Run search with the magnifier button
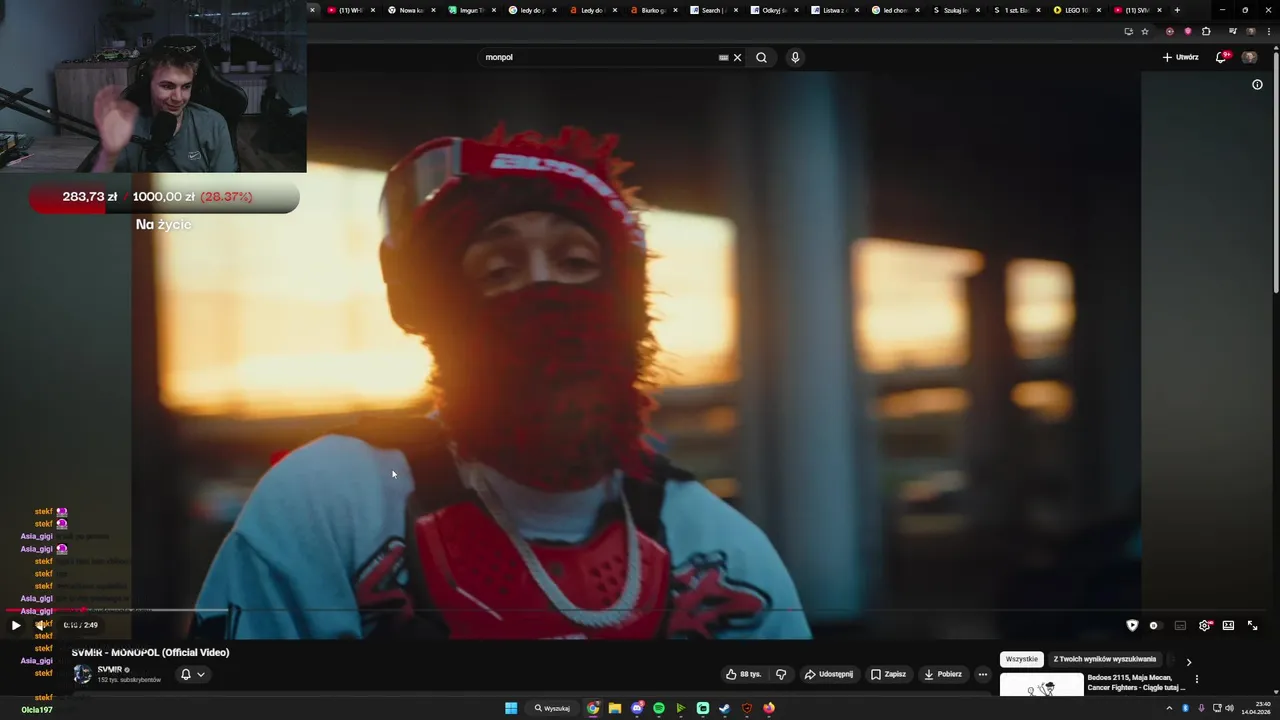 [761, 57]
